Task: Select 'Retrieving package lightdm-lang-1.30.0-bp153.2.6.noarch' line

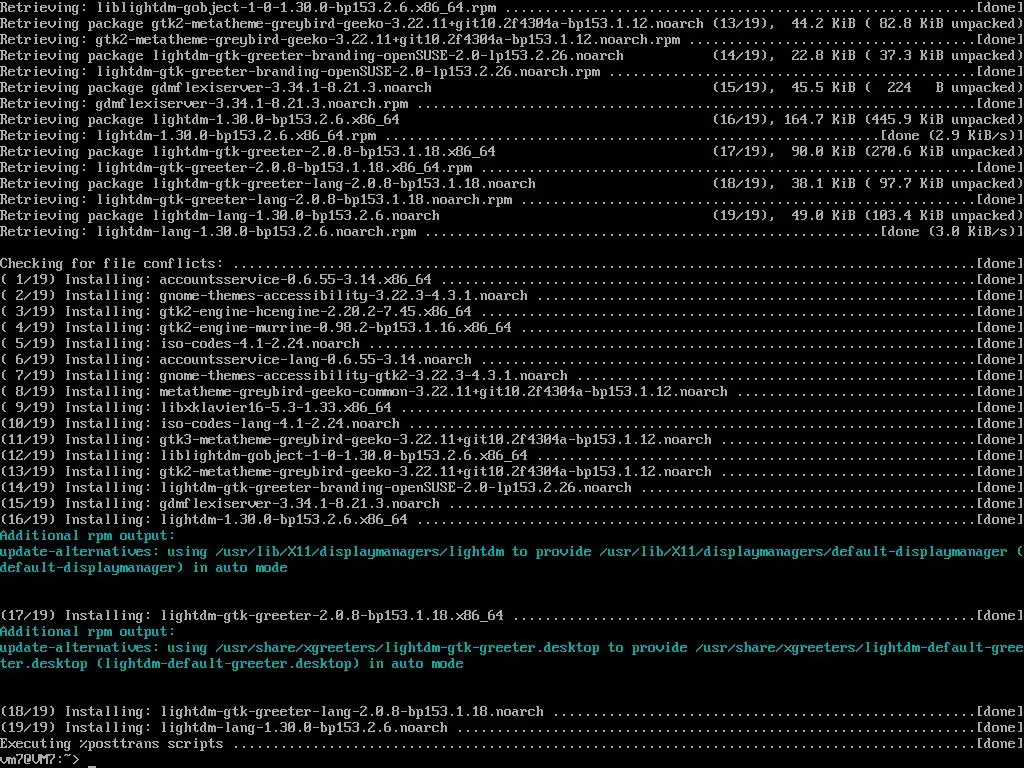Action: (x=512, y=216)
